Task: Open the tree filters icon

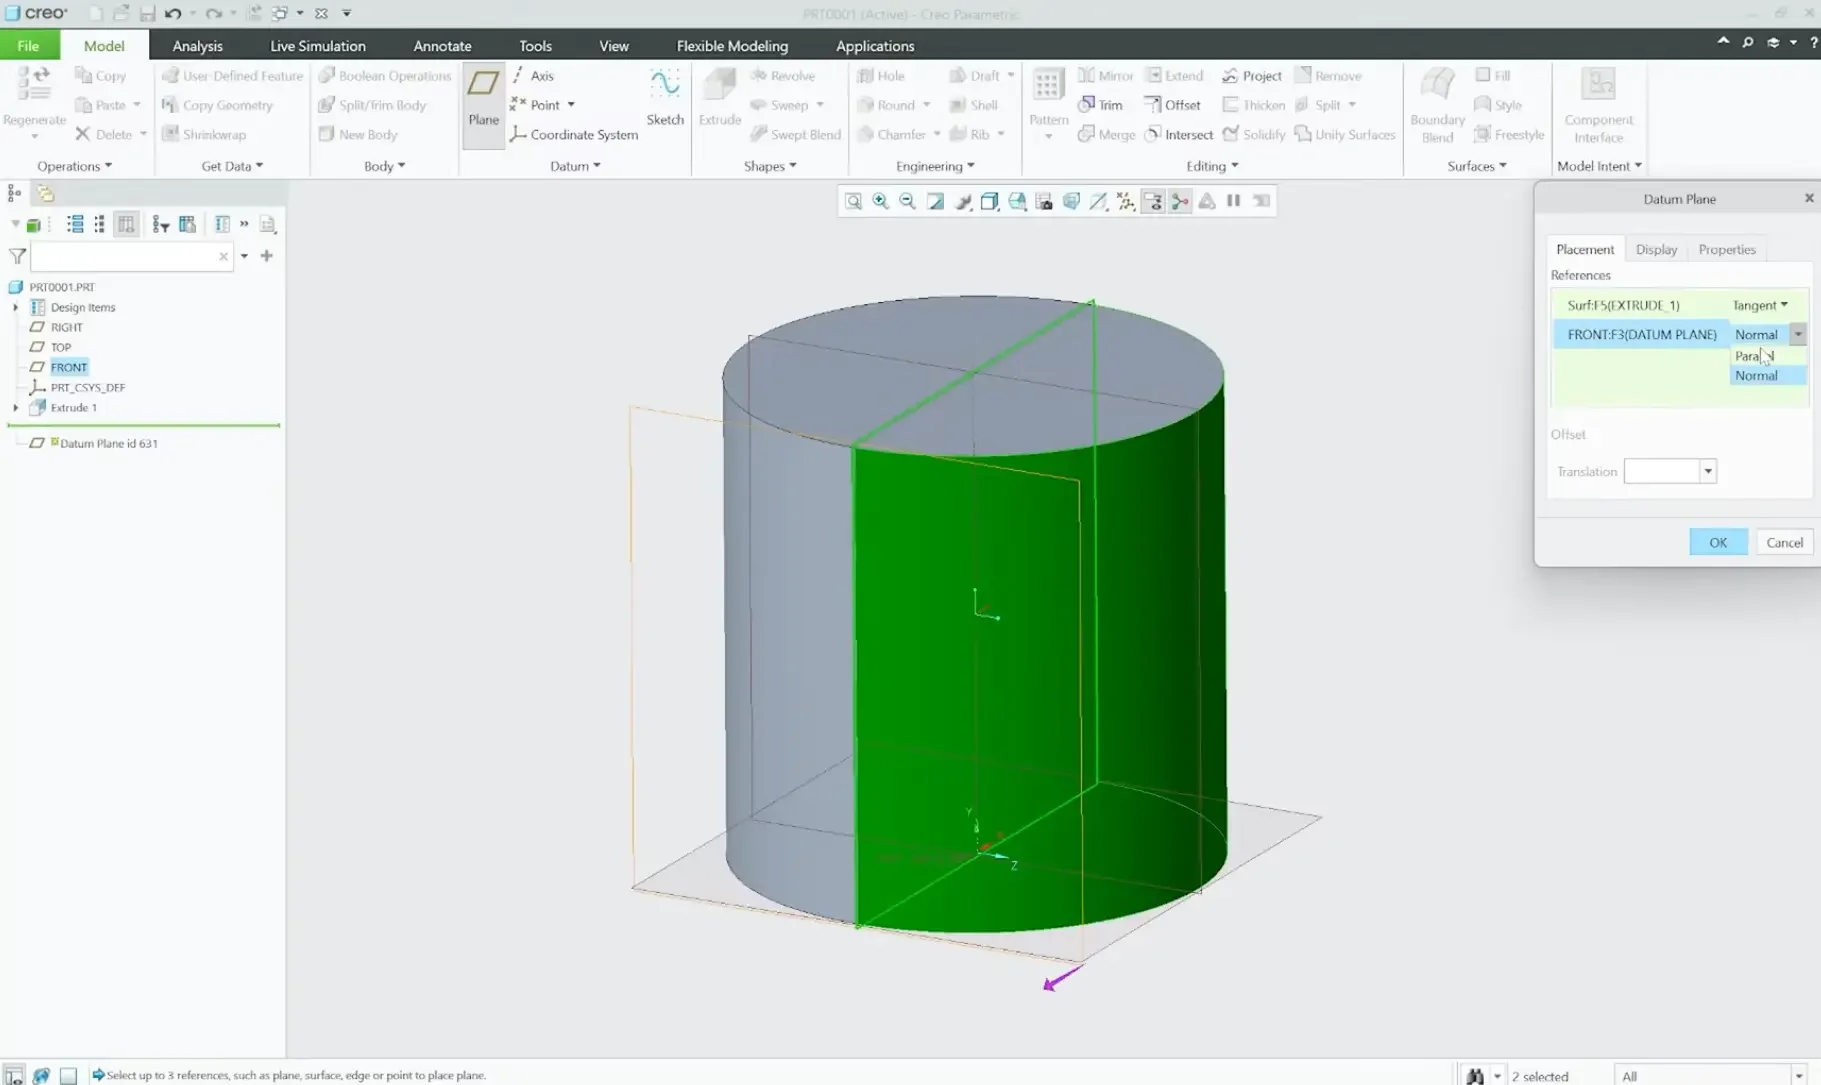Action: click(x=160, y=224)
